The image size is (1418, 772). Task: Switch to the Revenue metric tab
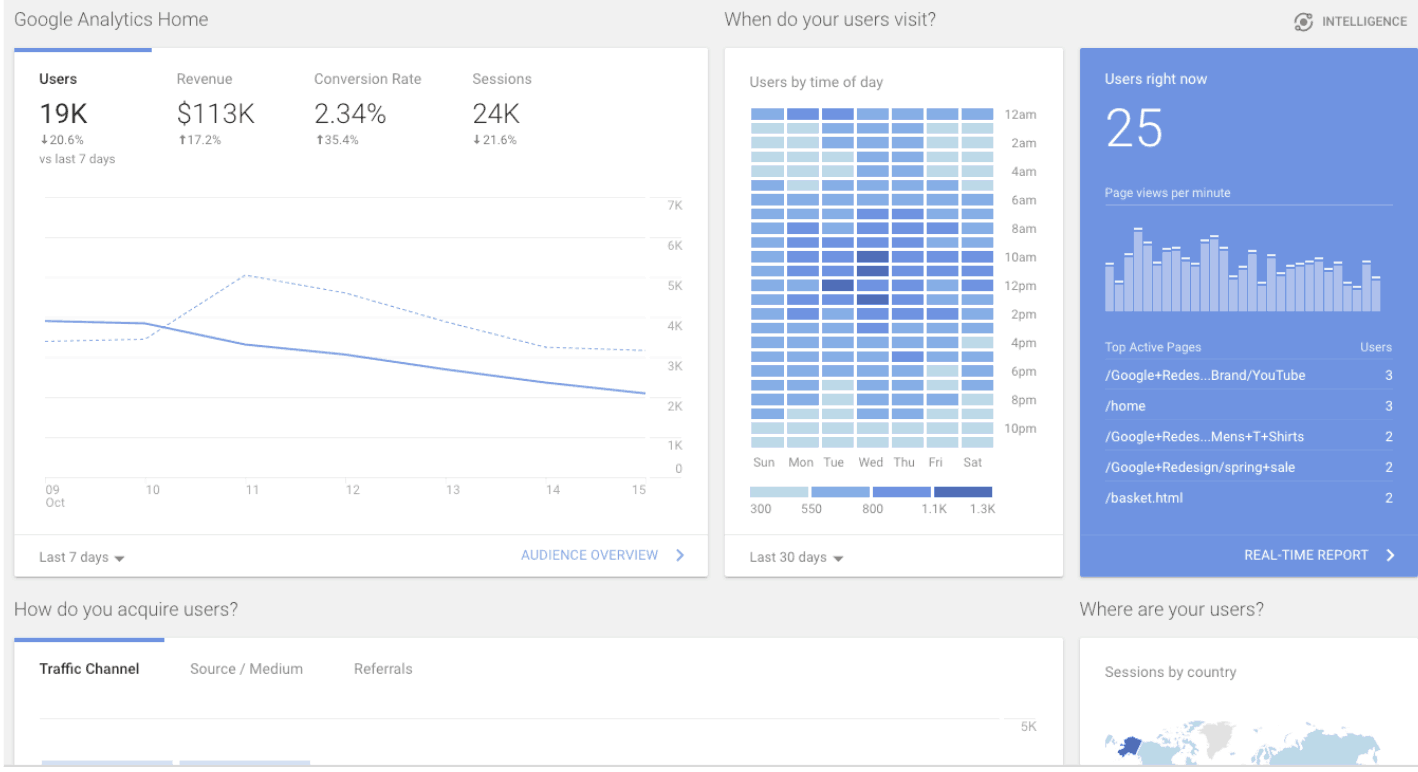204,79
